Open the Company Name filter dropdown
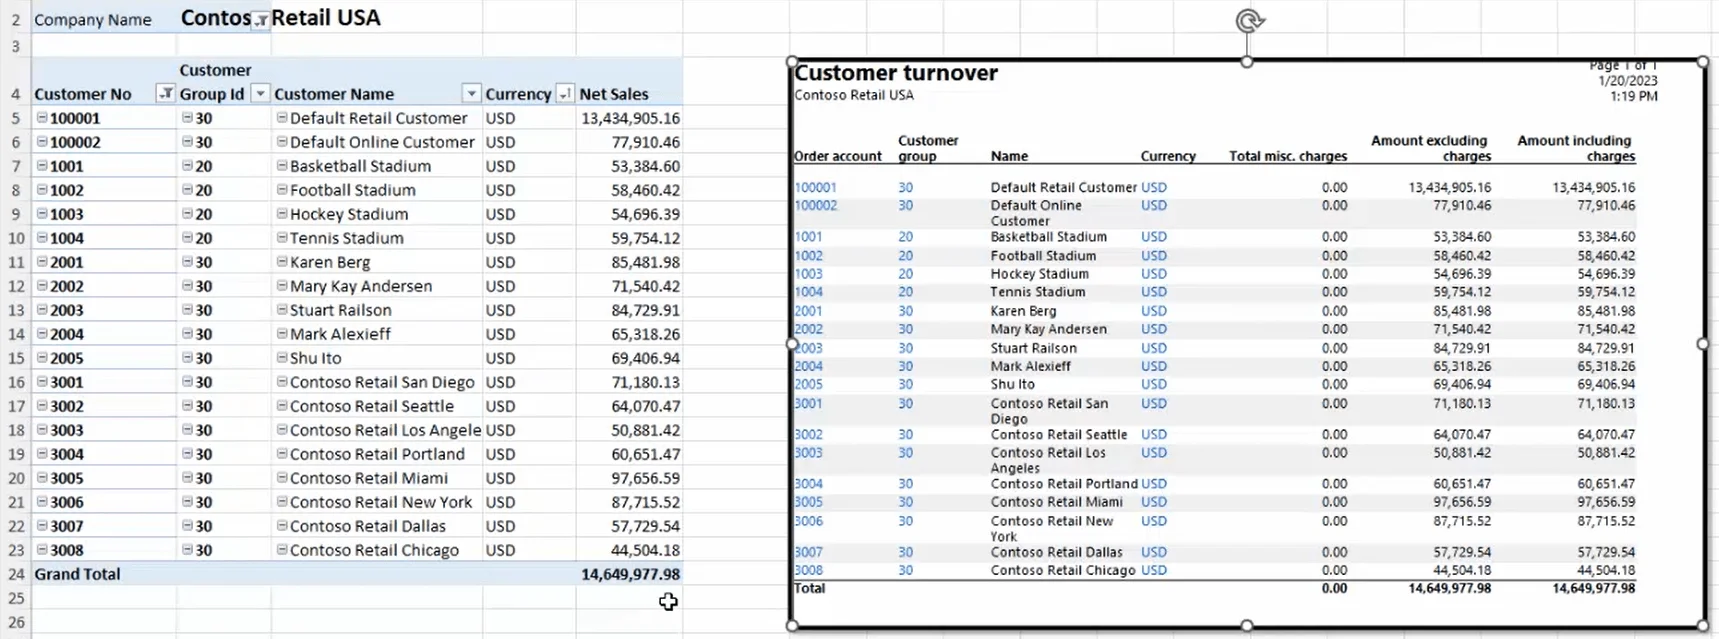The width and height of the screenshot is (1719, 639). 260,21
